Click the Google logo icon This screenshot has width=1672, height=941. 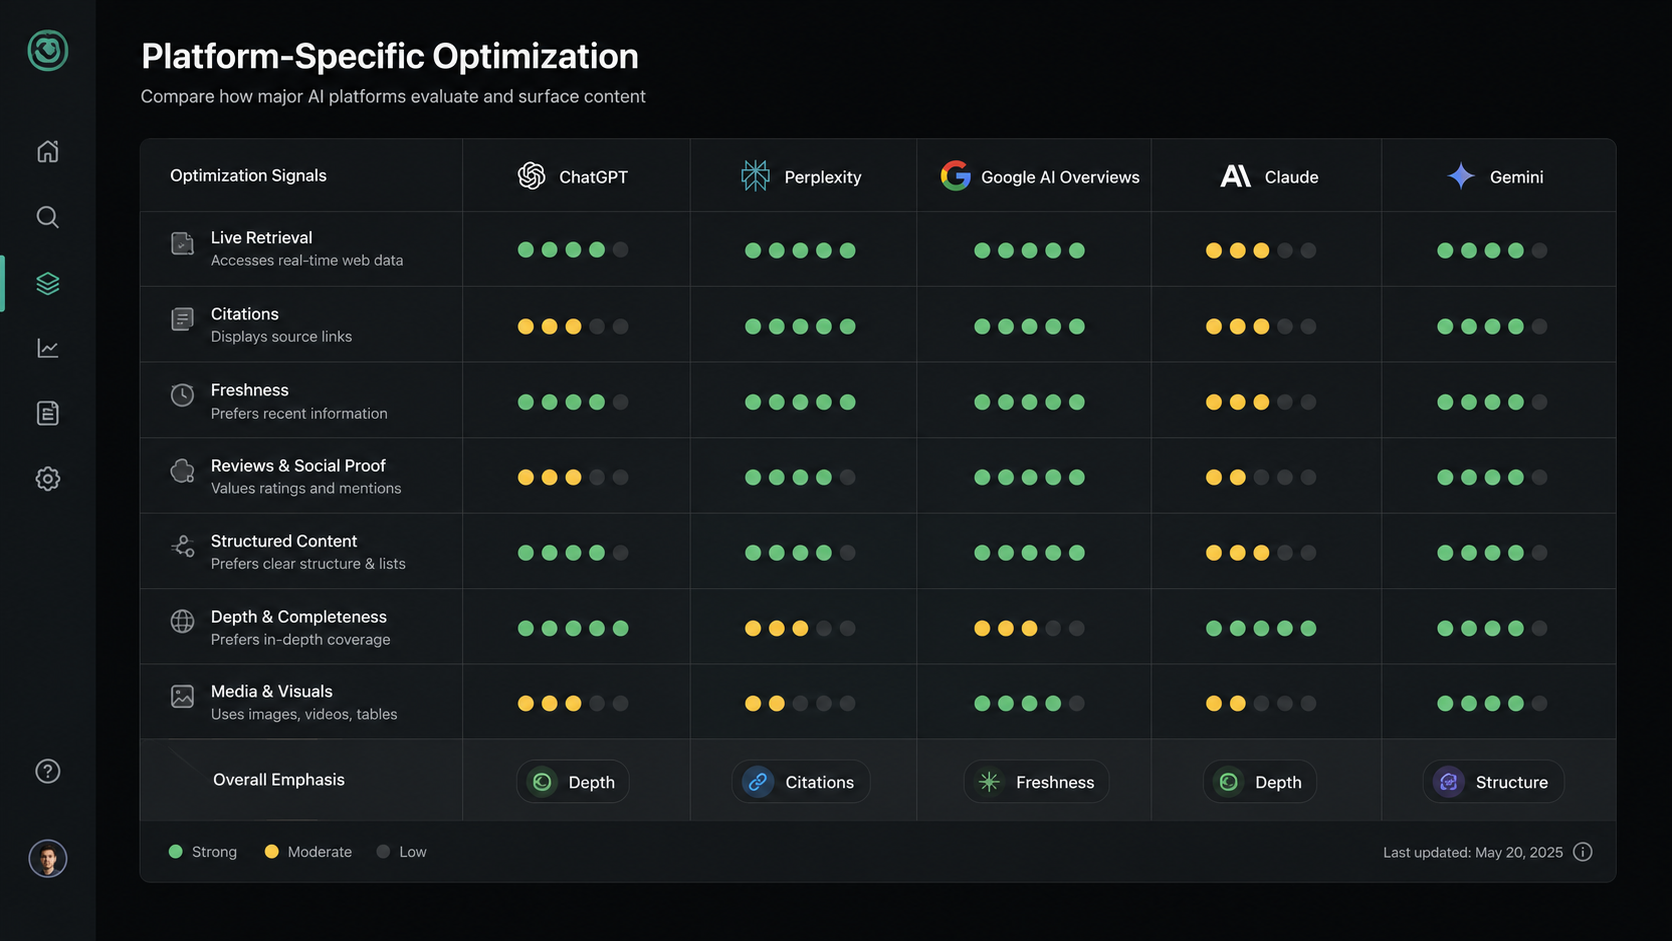point(955,176)
